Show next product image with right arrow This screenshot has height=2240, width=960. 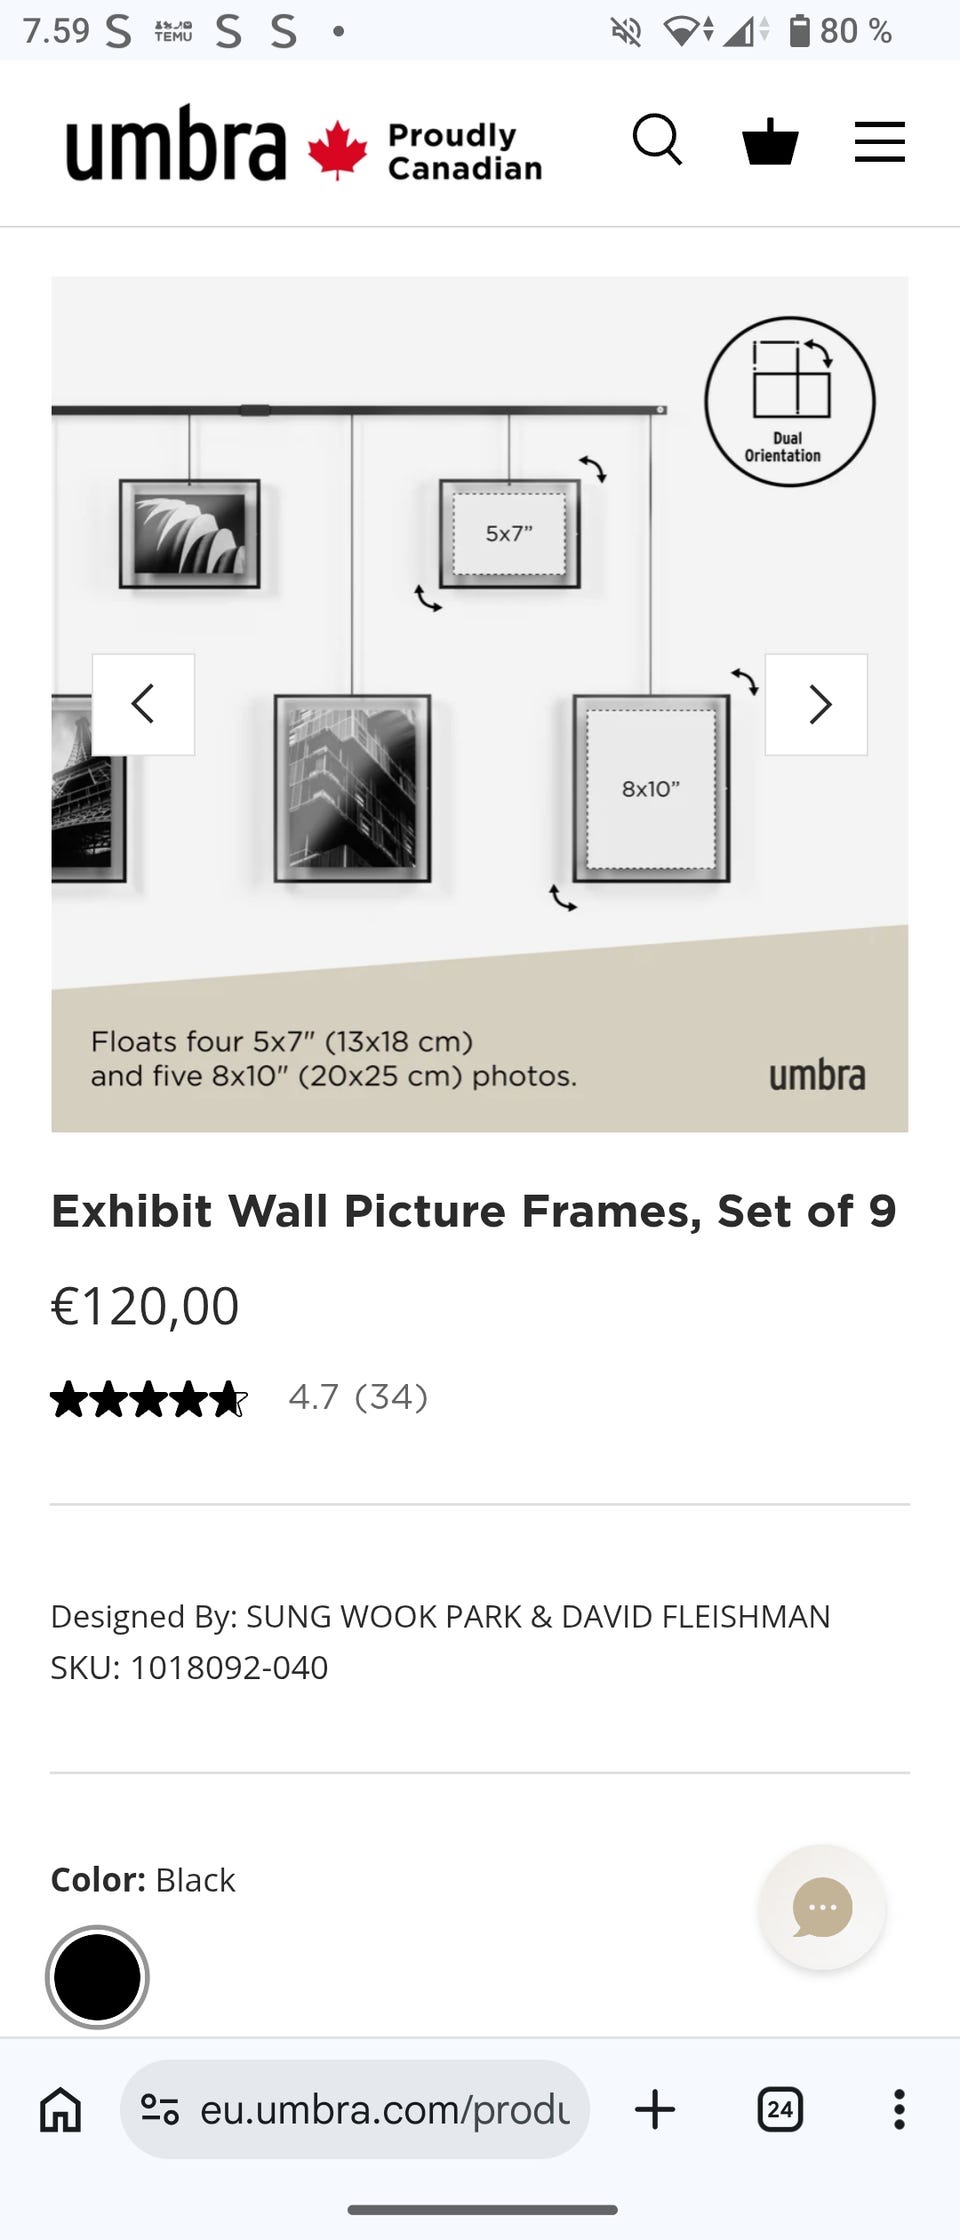click(x=816, y=704)
